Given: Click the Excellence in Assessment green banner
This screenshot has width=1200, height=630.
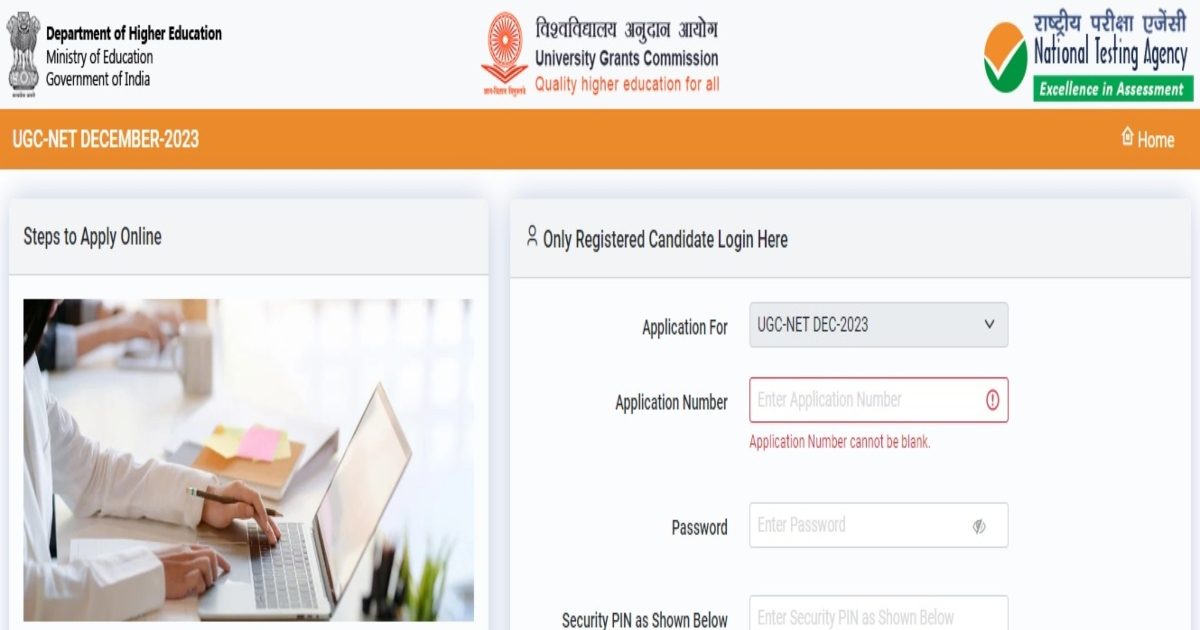Looking at the screenshot, I should click(1113, 89).
